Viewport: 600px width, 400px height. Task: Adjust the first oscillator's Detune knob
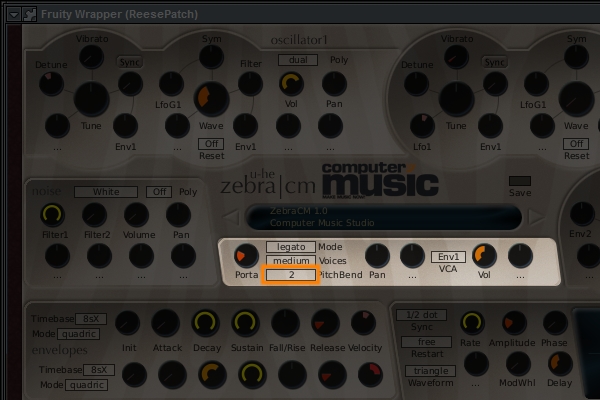[51, 84]
